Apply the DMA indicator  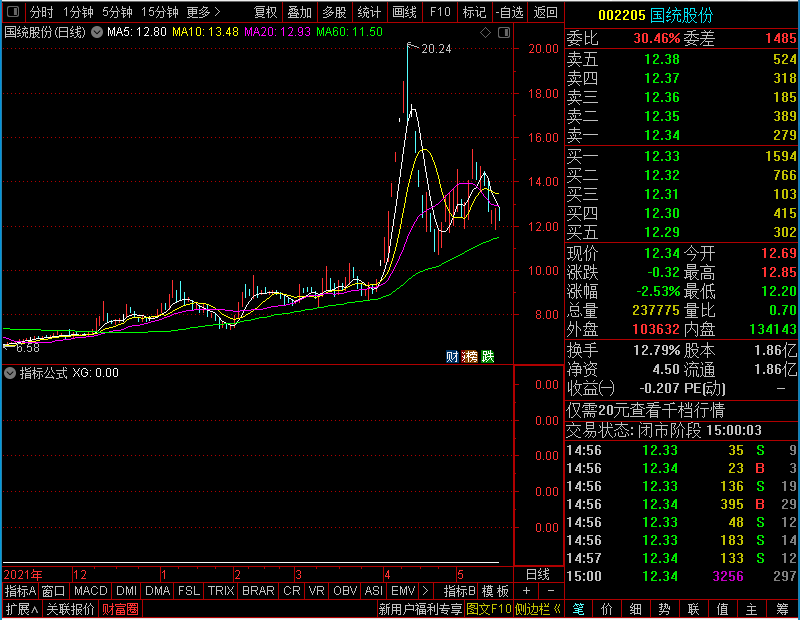(x=157, y=591)
